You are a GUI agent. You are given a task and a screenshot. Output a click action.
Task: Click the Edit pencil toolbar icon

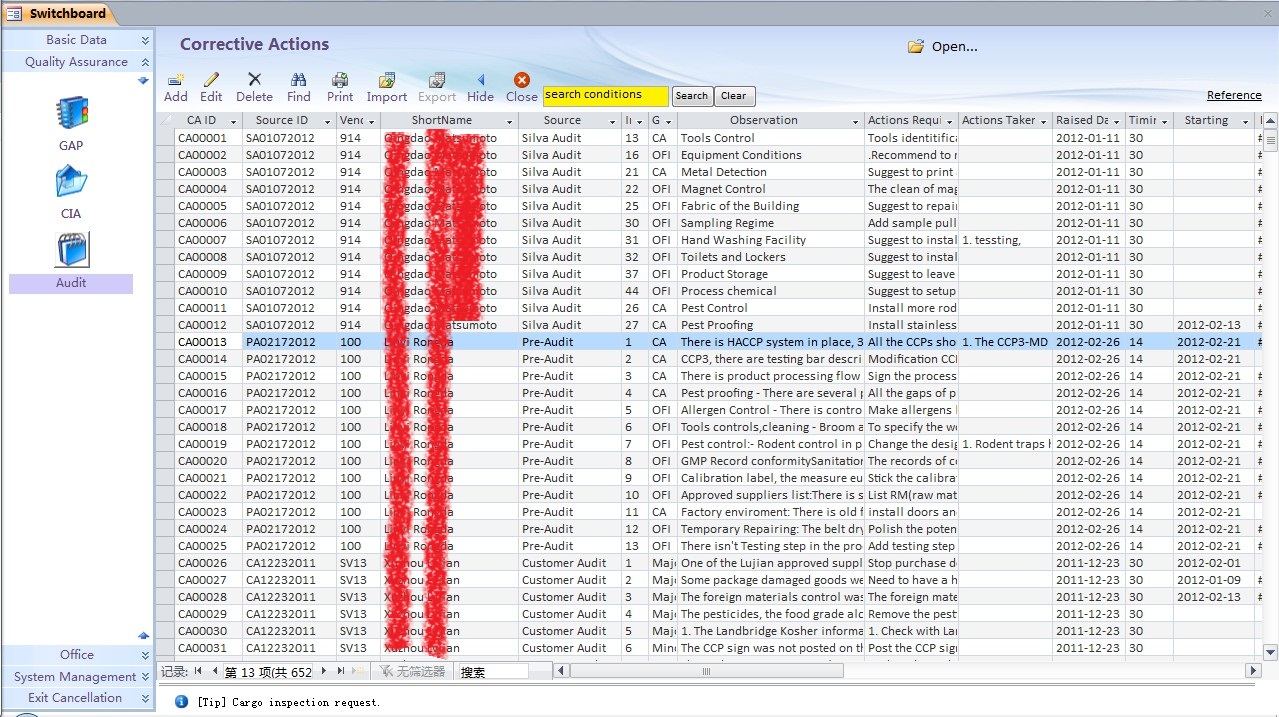tap(211, 80)
